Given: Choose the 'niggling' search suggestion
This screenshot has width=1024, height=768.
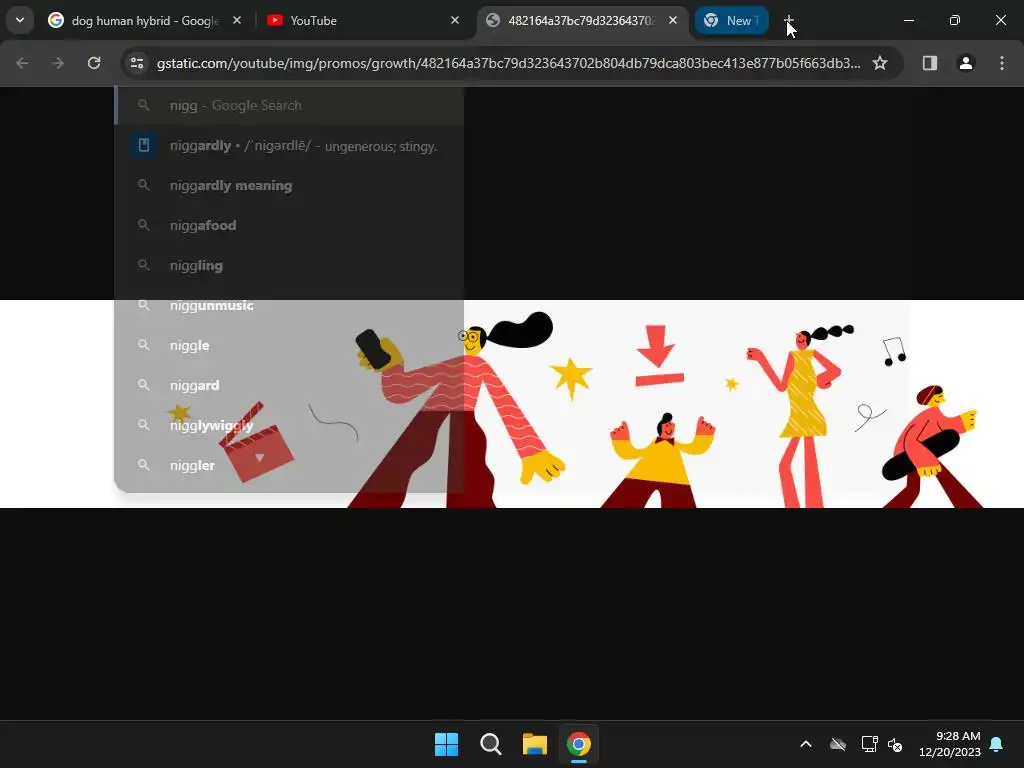Looking at the screenshot, I should click(289, 265).
